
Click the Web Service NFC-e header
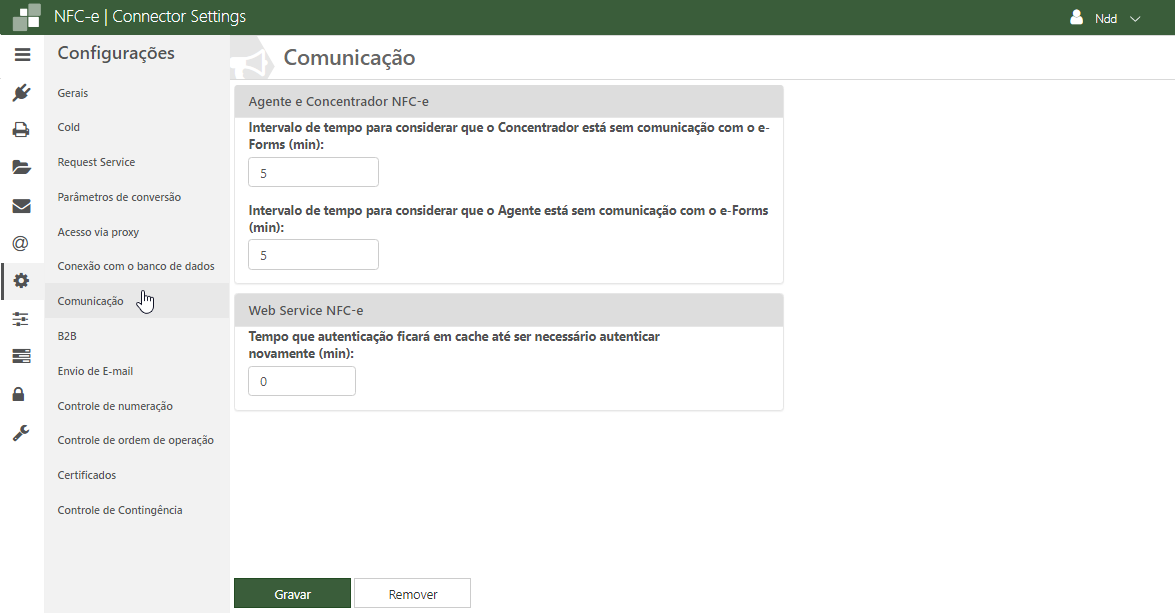509,310
